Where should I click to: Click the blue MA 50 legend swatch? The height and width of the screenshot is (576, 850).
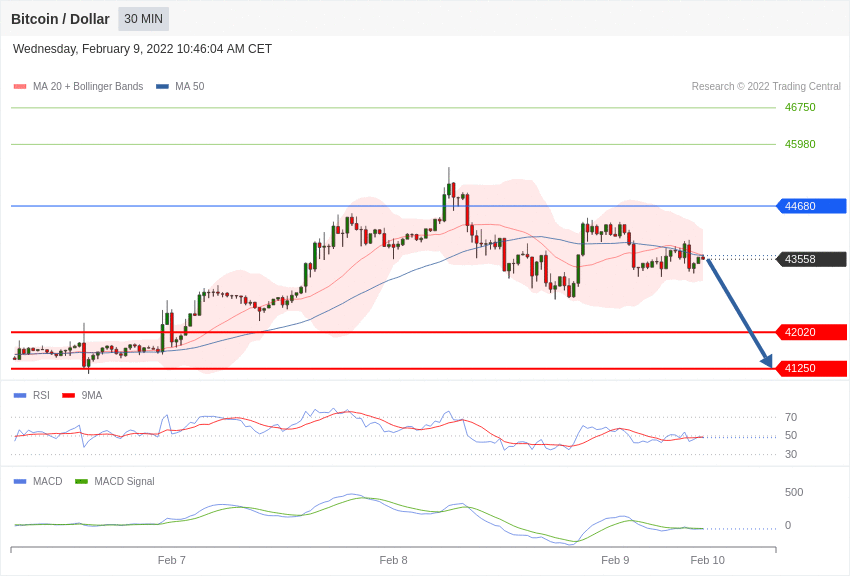tap(162, 87)
